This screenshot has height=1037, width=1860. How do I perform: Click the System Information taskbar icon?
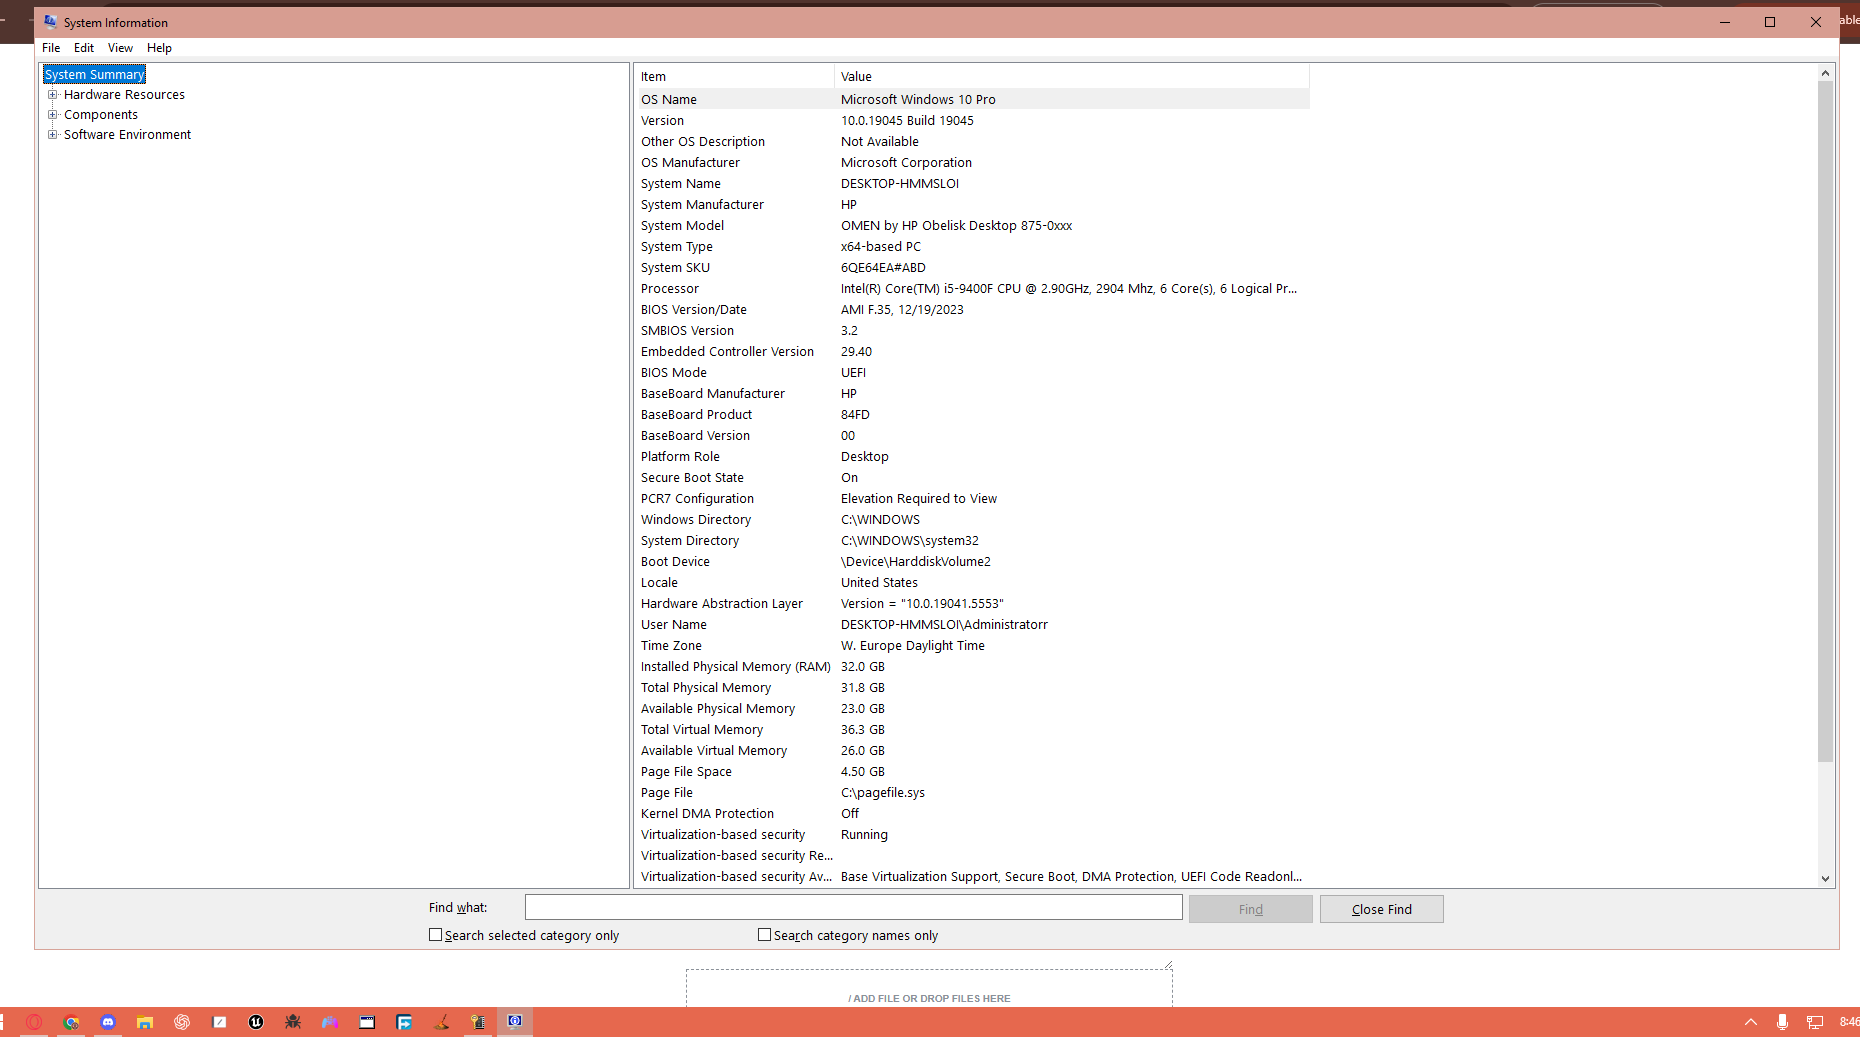tap(515, 1022)
